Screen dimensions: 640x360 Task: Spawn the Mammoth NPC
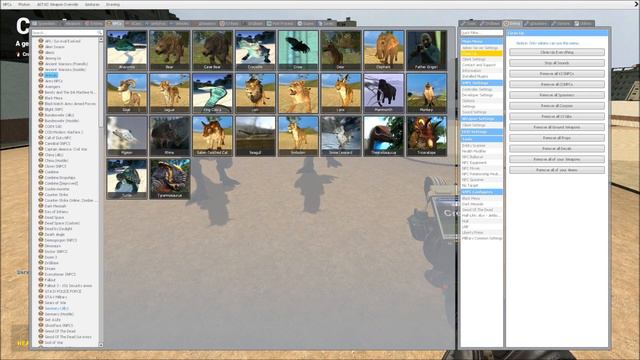click(384, 93)
